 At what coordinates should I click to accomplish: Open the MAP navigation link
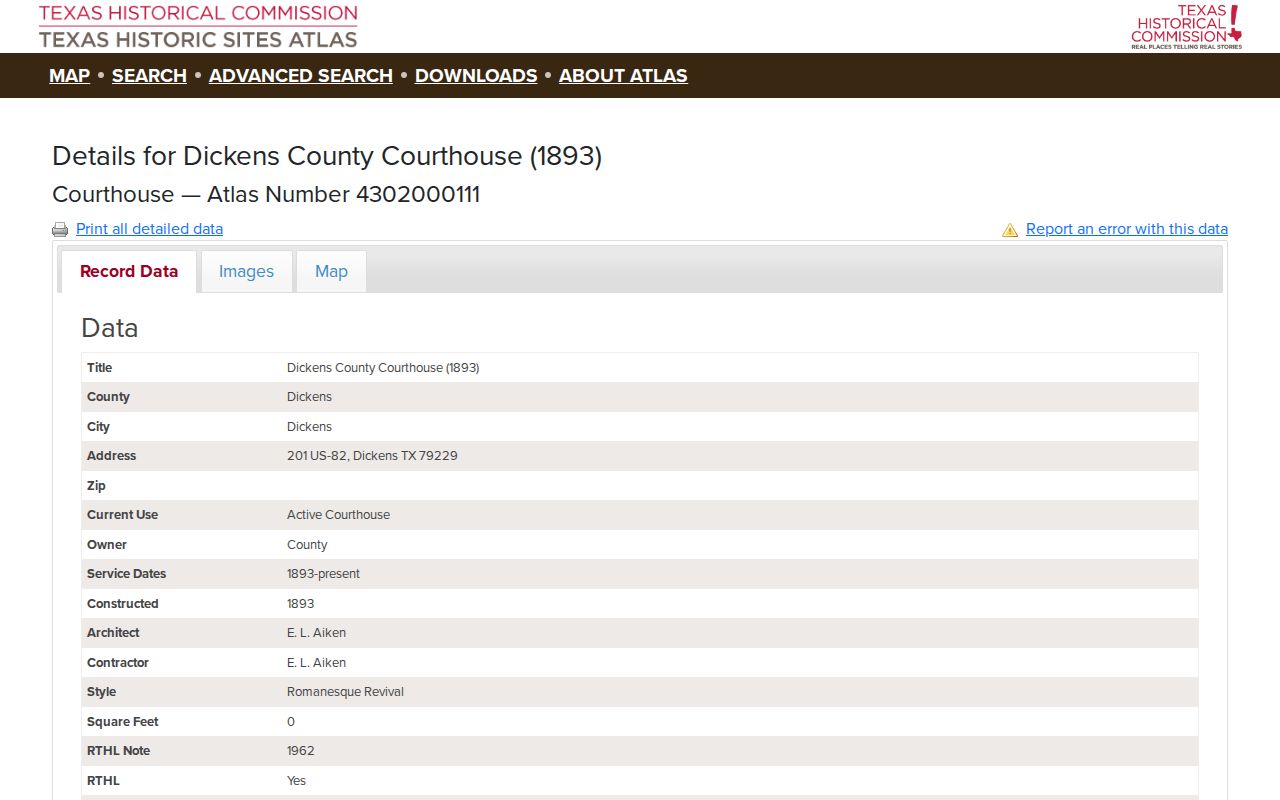tap(69, 76)
